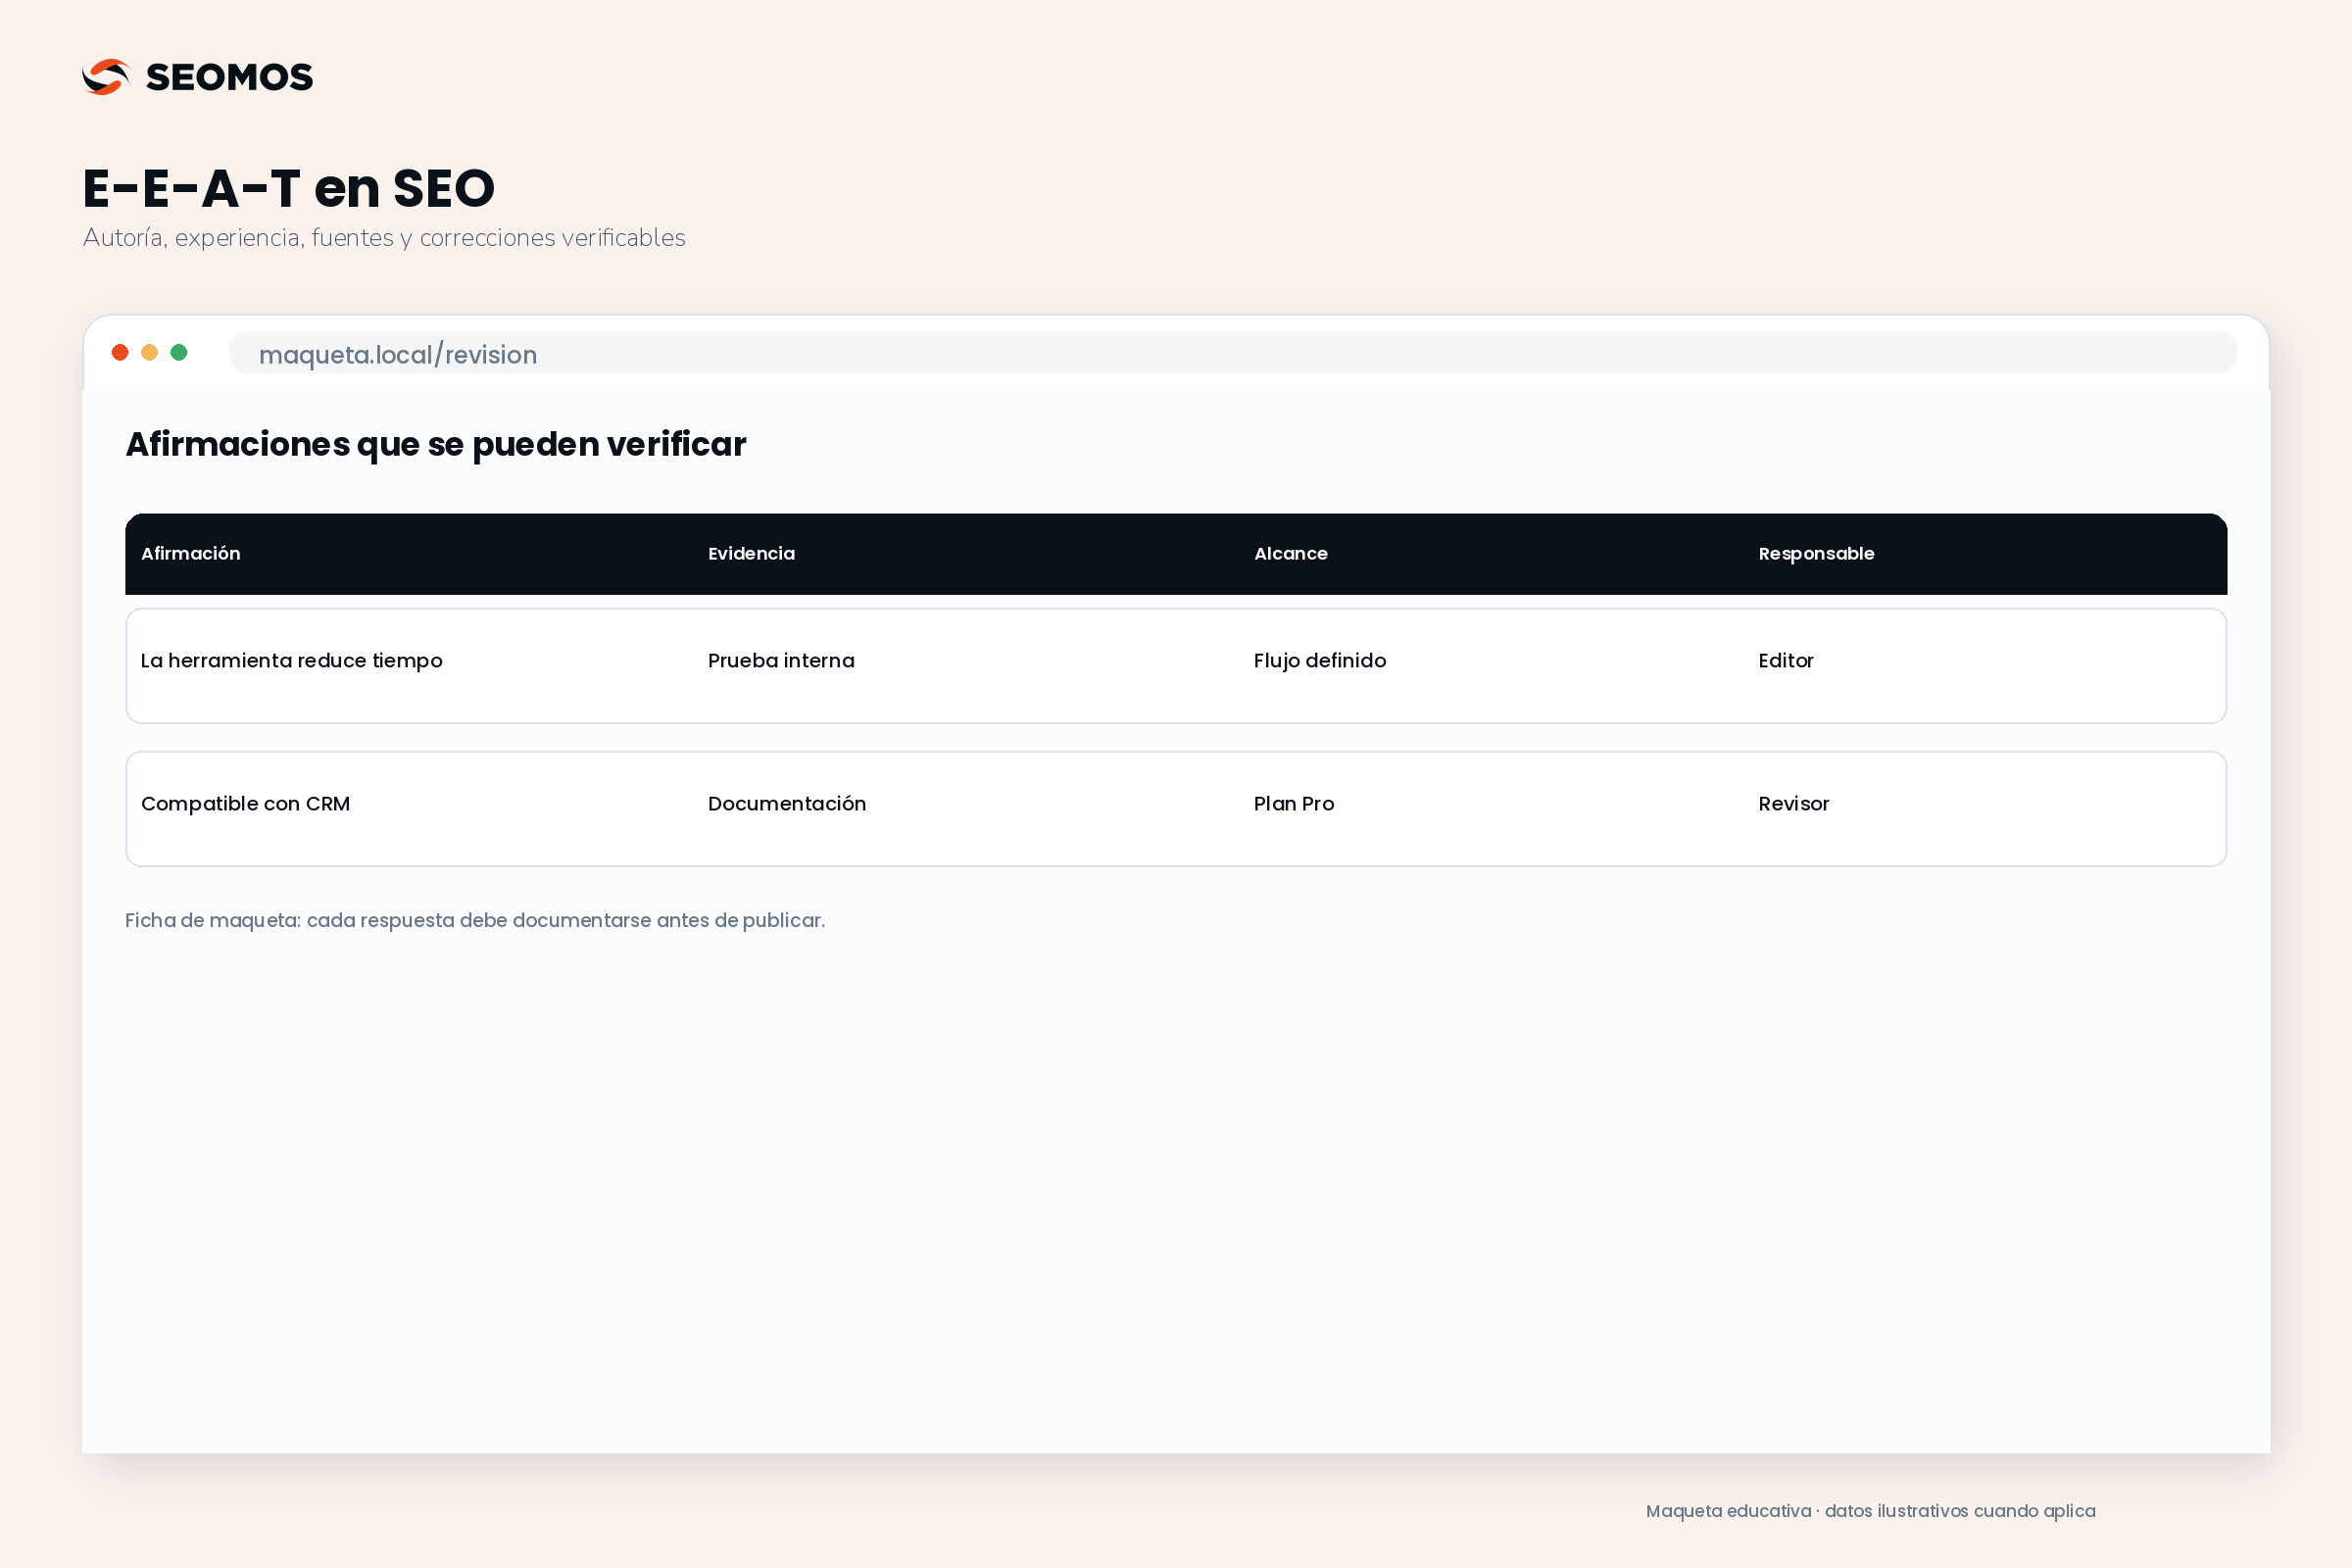Select the "La herramienta reduce tiempo" cell
2352x1568 pixels.
point(291,660)
